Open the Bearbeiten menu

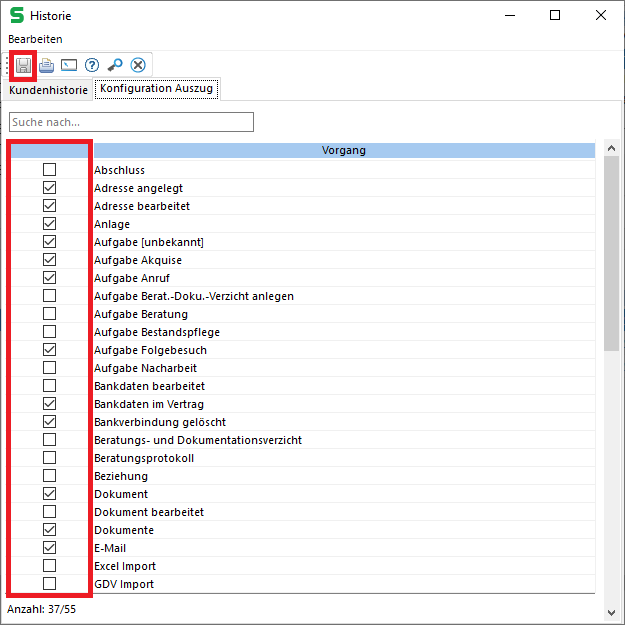pos(35,39)
